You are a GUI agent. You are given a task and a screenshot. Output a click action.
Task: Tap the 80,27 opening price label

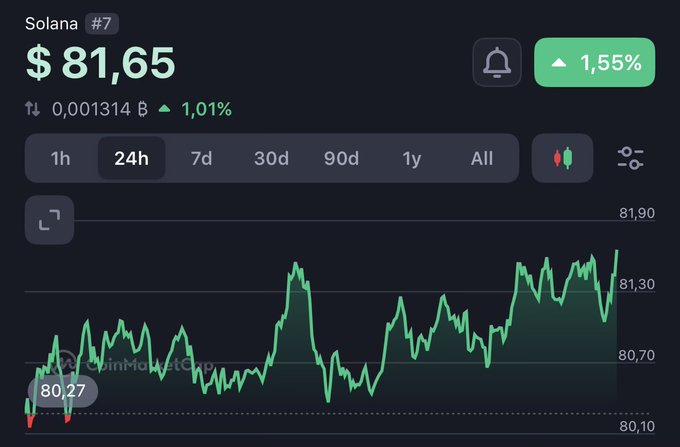[63, 391]
